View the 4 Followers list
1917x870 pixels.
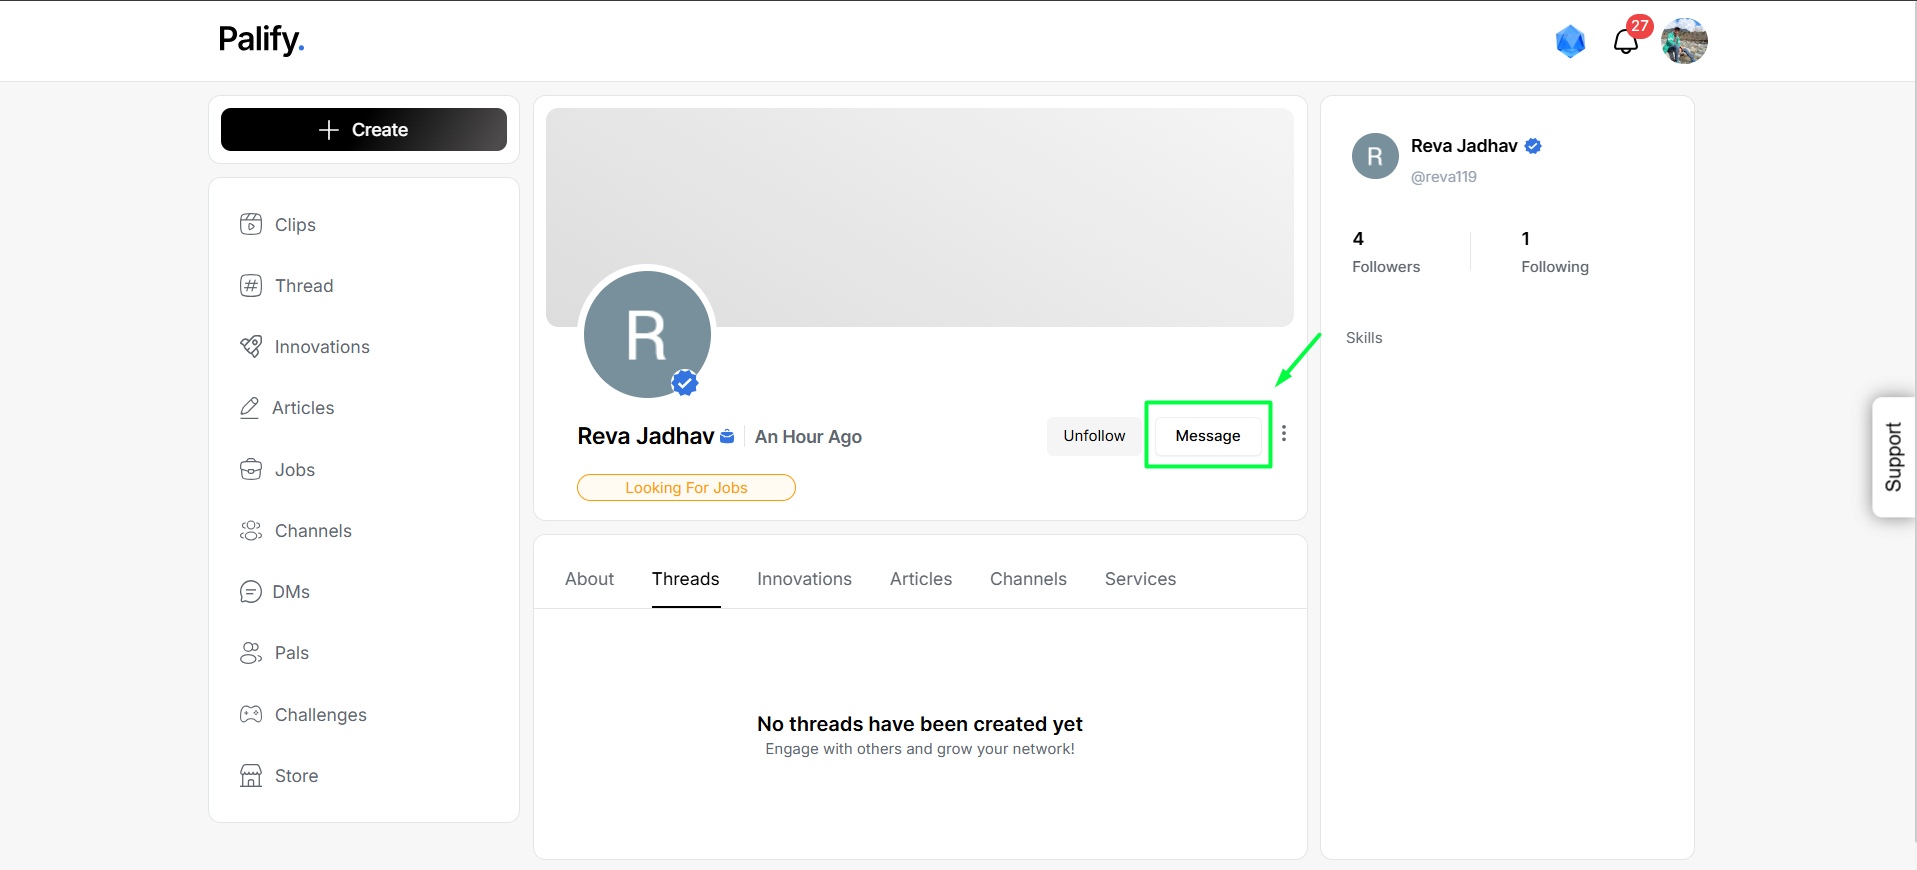click(1386, 252)
